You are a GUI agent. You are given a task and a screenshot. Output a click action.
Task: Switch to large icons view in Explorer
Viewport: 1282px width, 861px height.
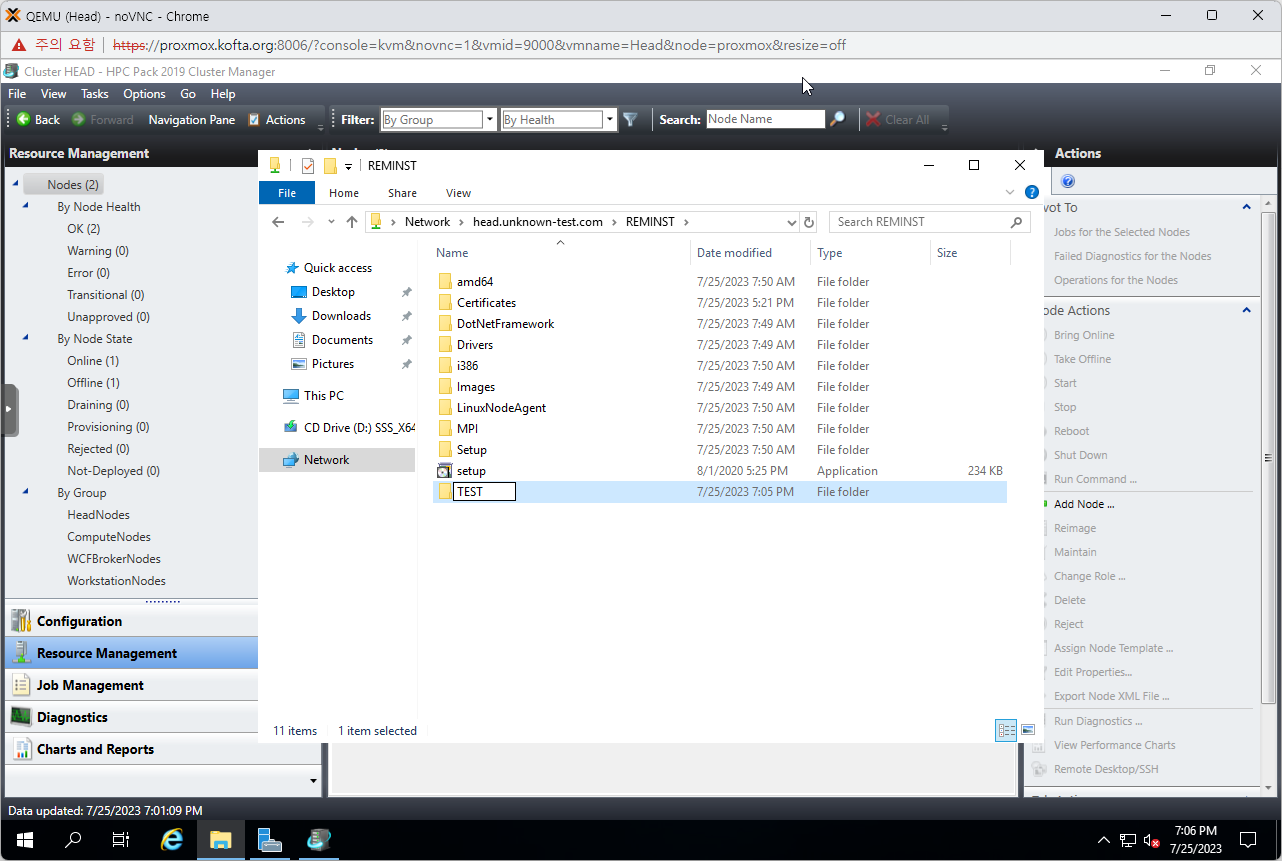tap(1027, 731)
